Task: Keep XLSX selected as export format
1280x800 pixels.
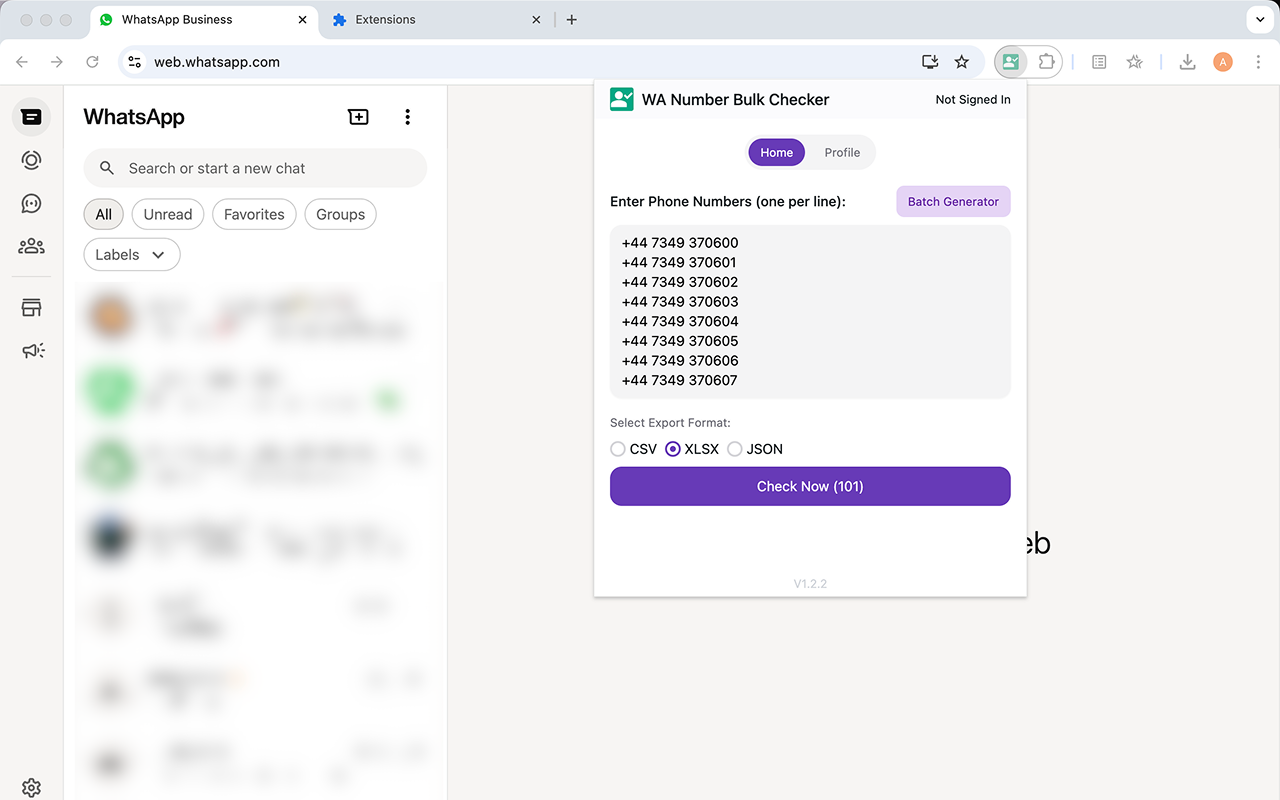Action: pos(672,449)
